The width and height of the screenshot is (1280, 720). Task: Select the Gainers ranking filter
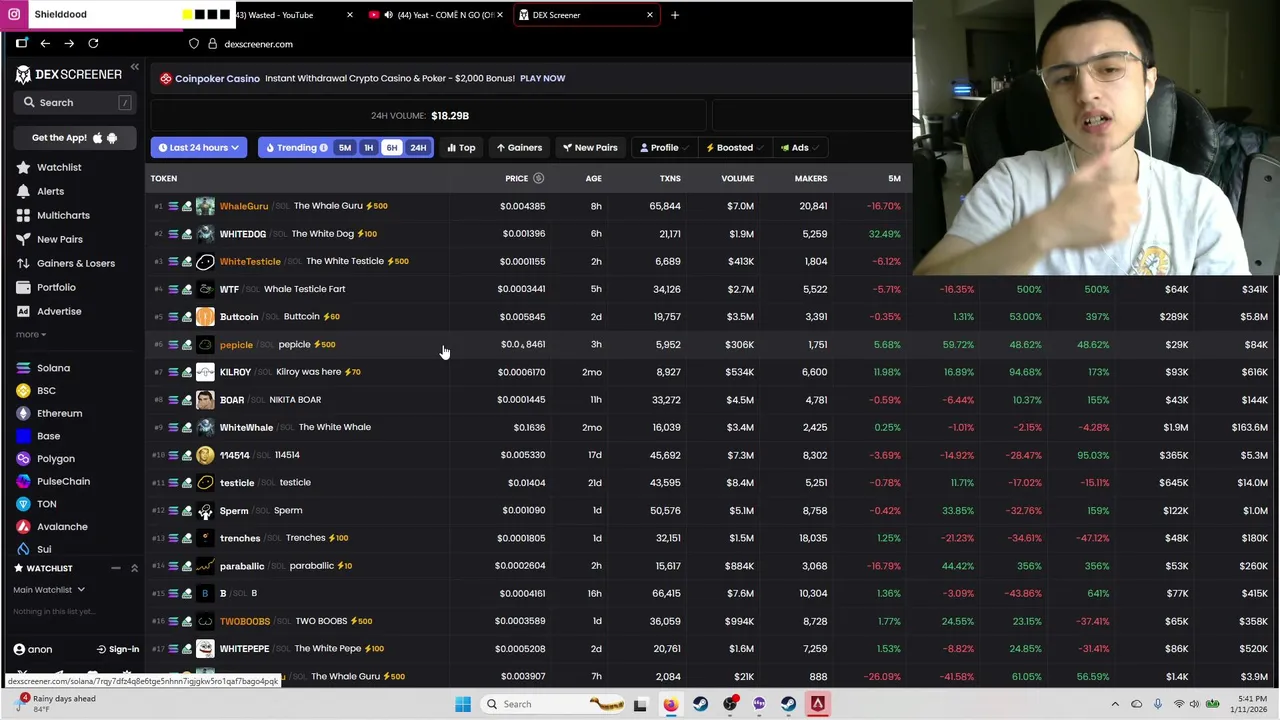coord(519,148)
